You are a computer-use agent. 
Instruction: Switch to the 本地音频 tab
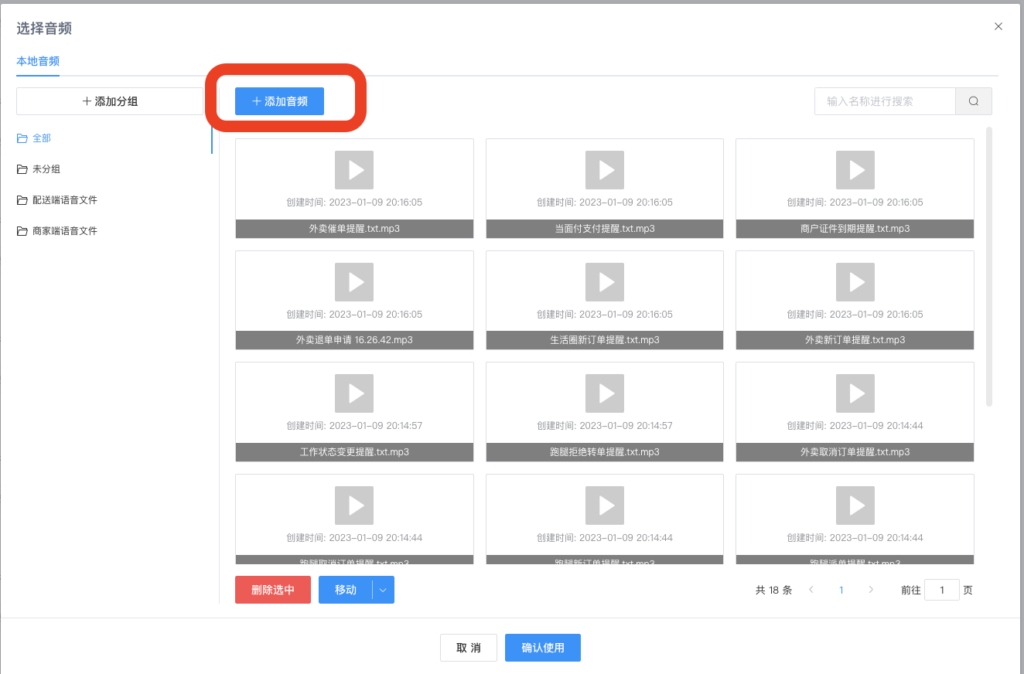[x=37, y=61]
